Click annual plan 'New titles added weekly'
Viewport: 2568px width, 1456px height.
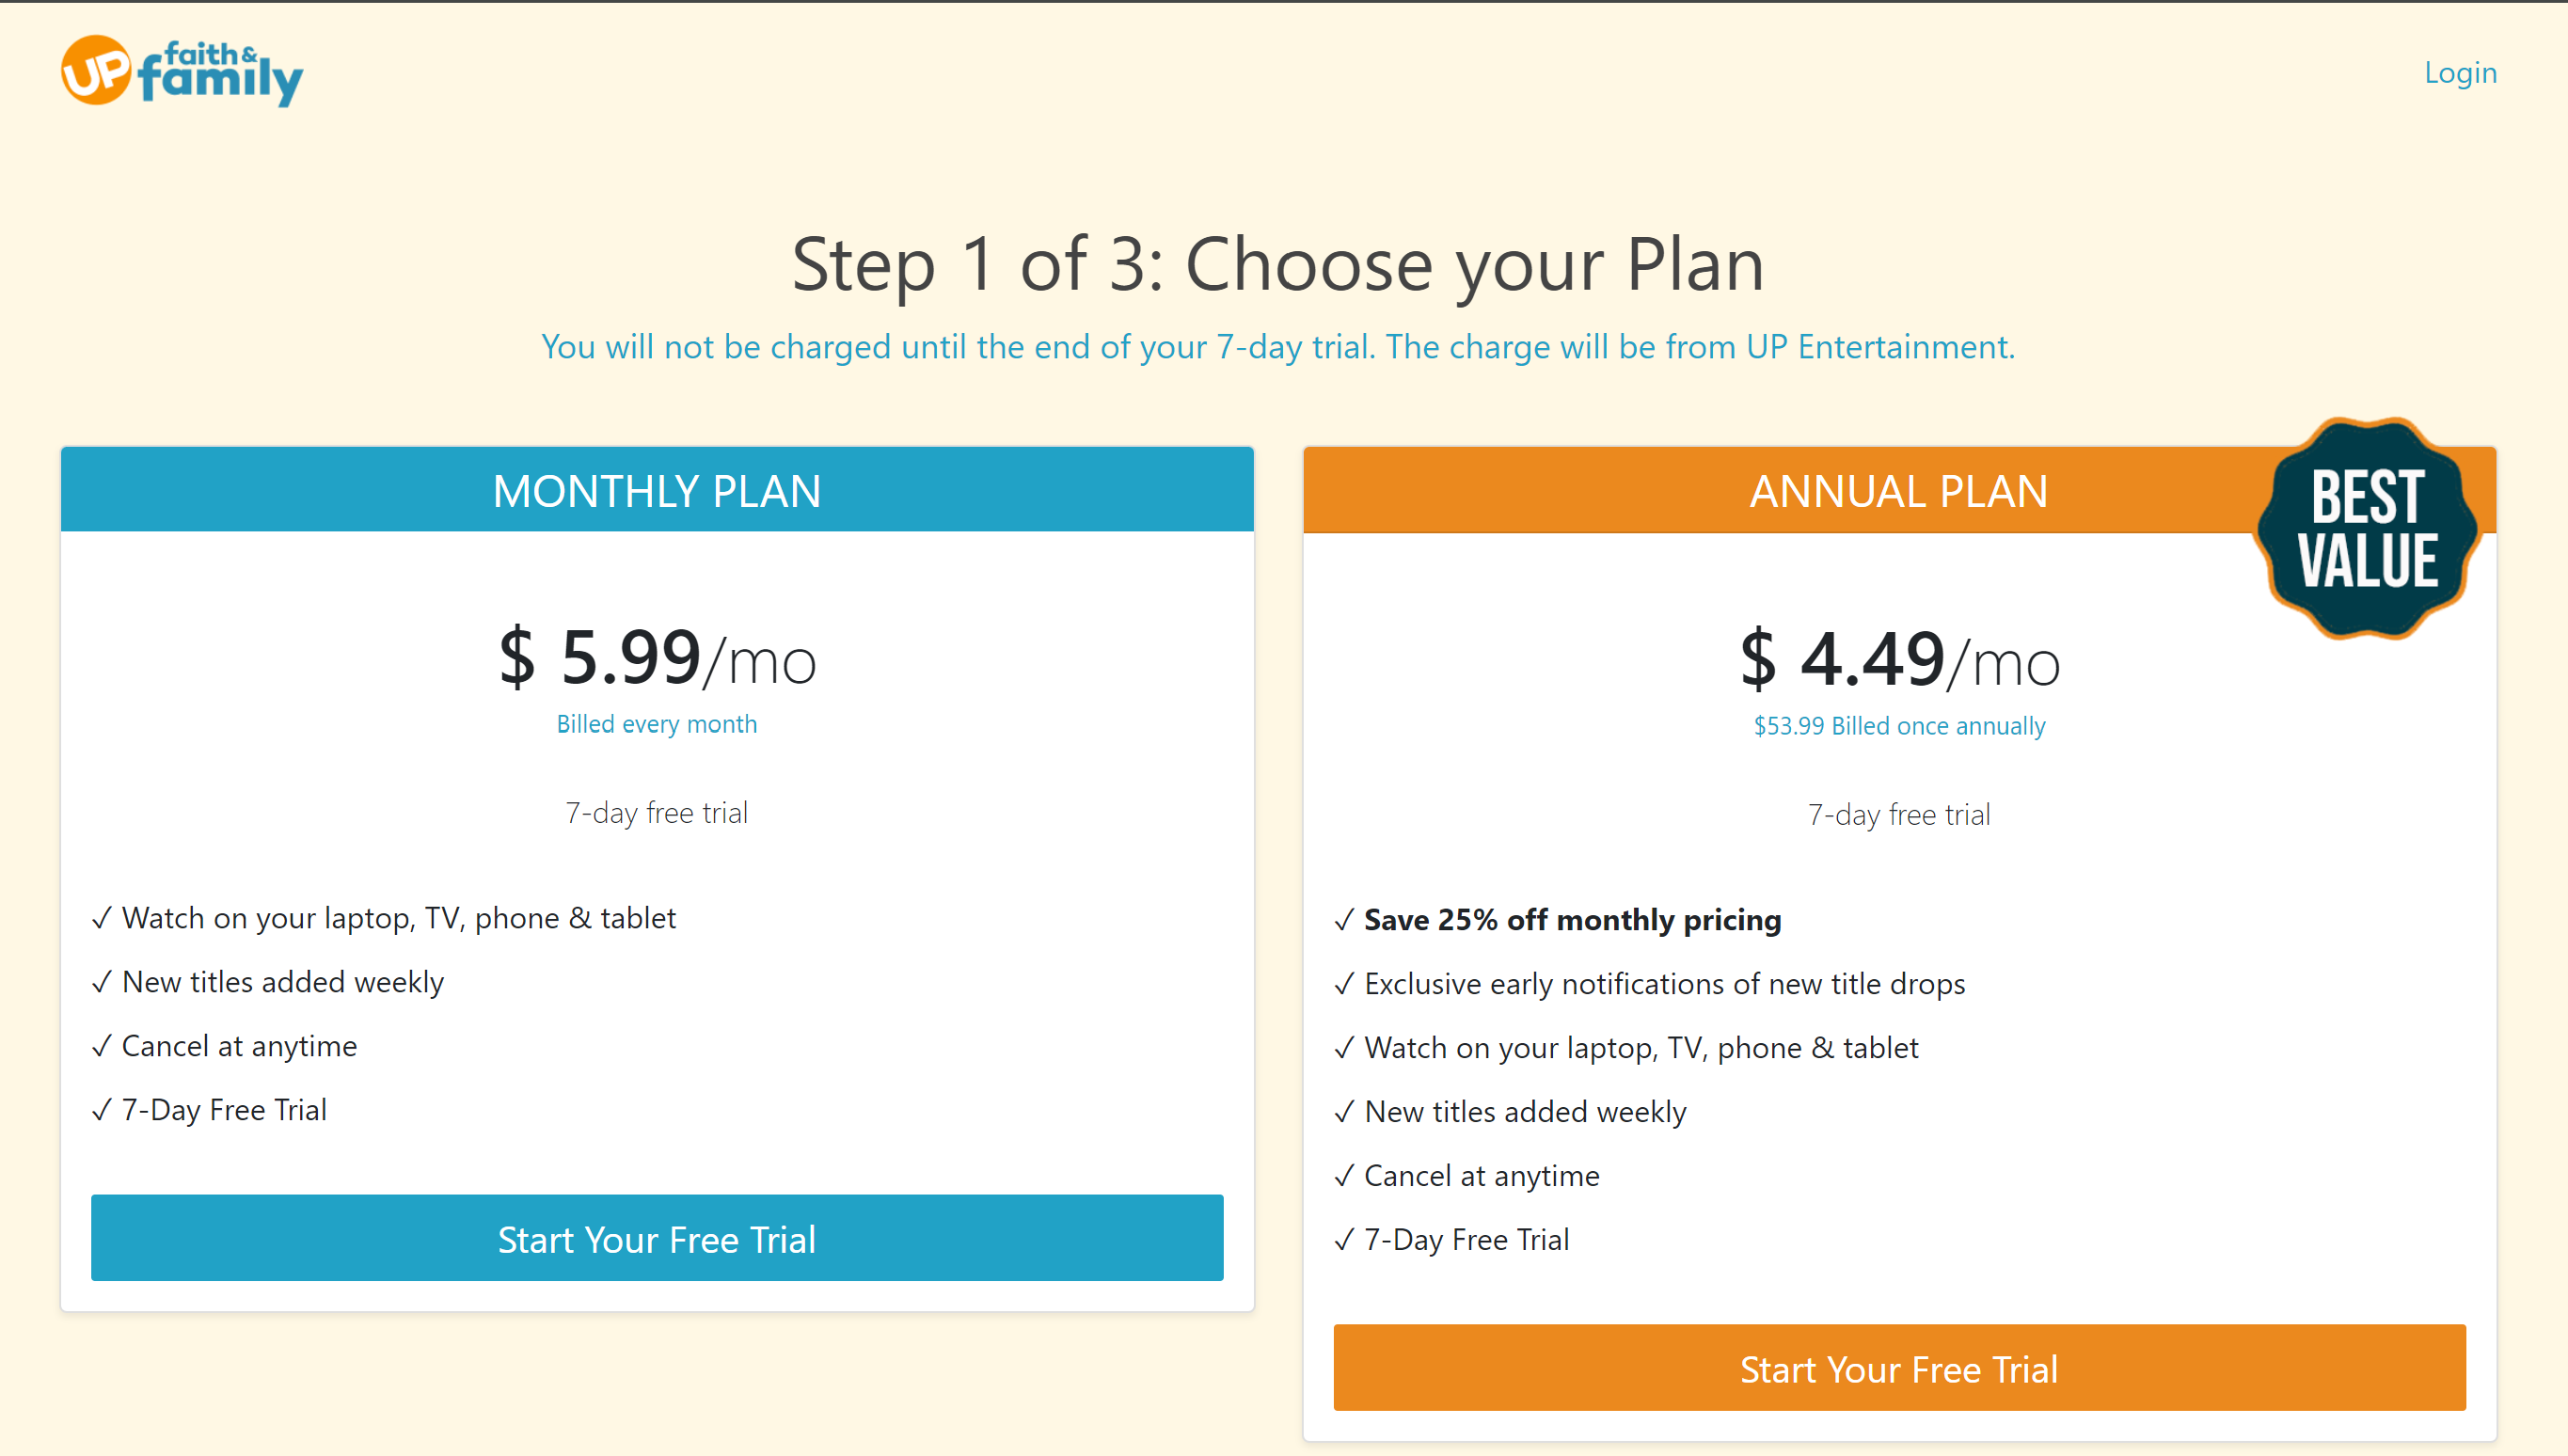tap(1525, 1112)
